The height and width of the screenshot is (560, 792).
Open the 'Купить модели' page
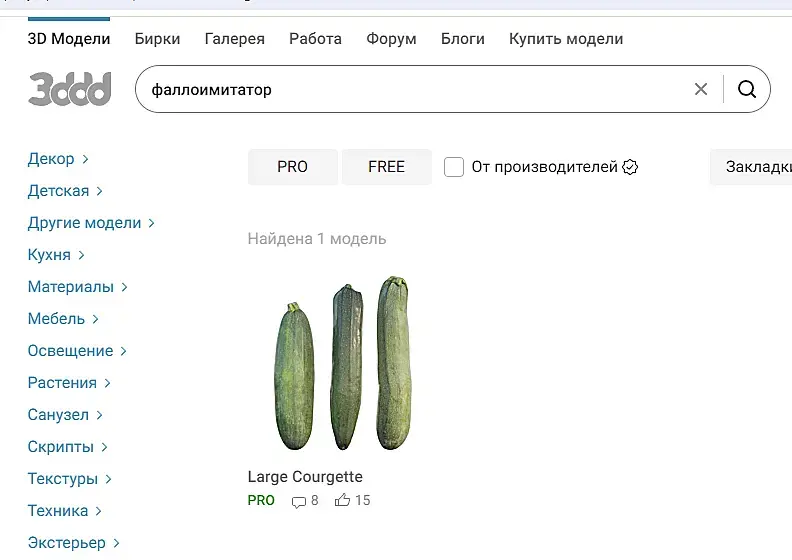[565, 39]
